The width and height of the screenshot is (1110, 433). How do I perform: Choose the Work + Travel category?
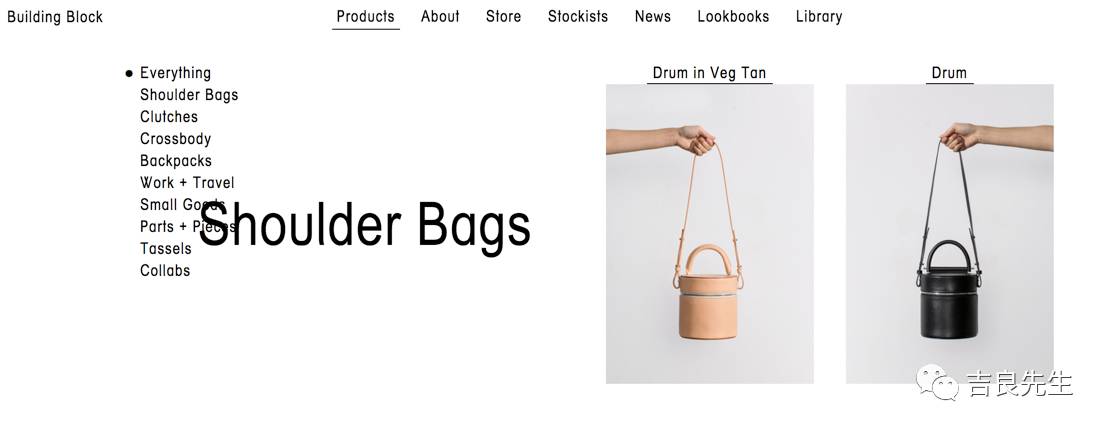tap(187, 183)
